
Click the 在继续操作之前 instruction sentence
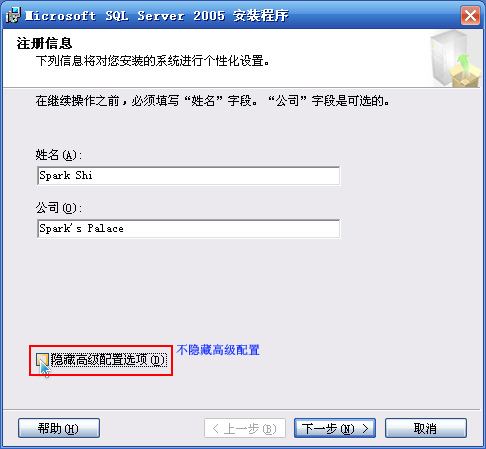pyautogui.click(x=212, y=101)
